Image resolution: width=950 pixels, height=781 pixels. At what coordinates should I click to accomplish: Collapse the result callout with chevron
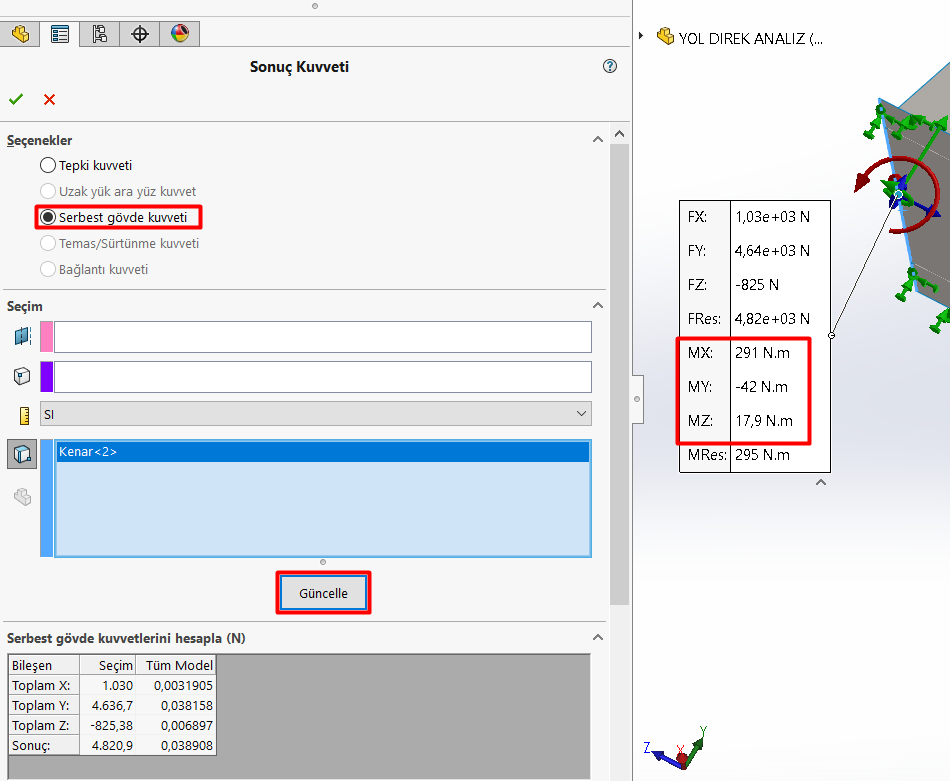point(821,482)
